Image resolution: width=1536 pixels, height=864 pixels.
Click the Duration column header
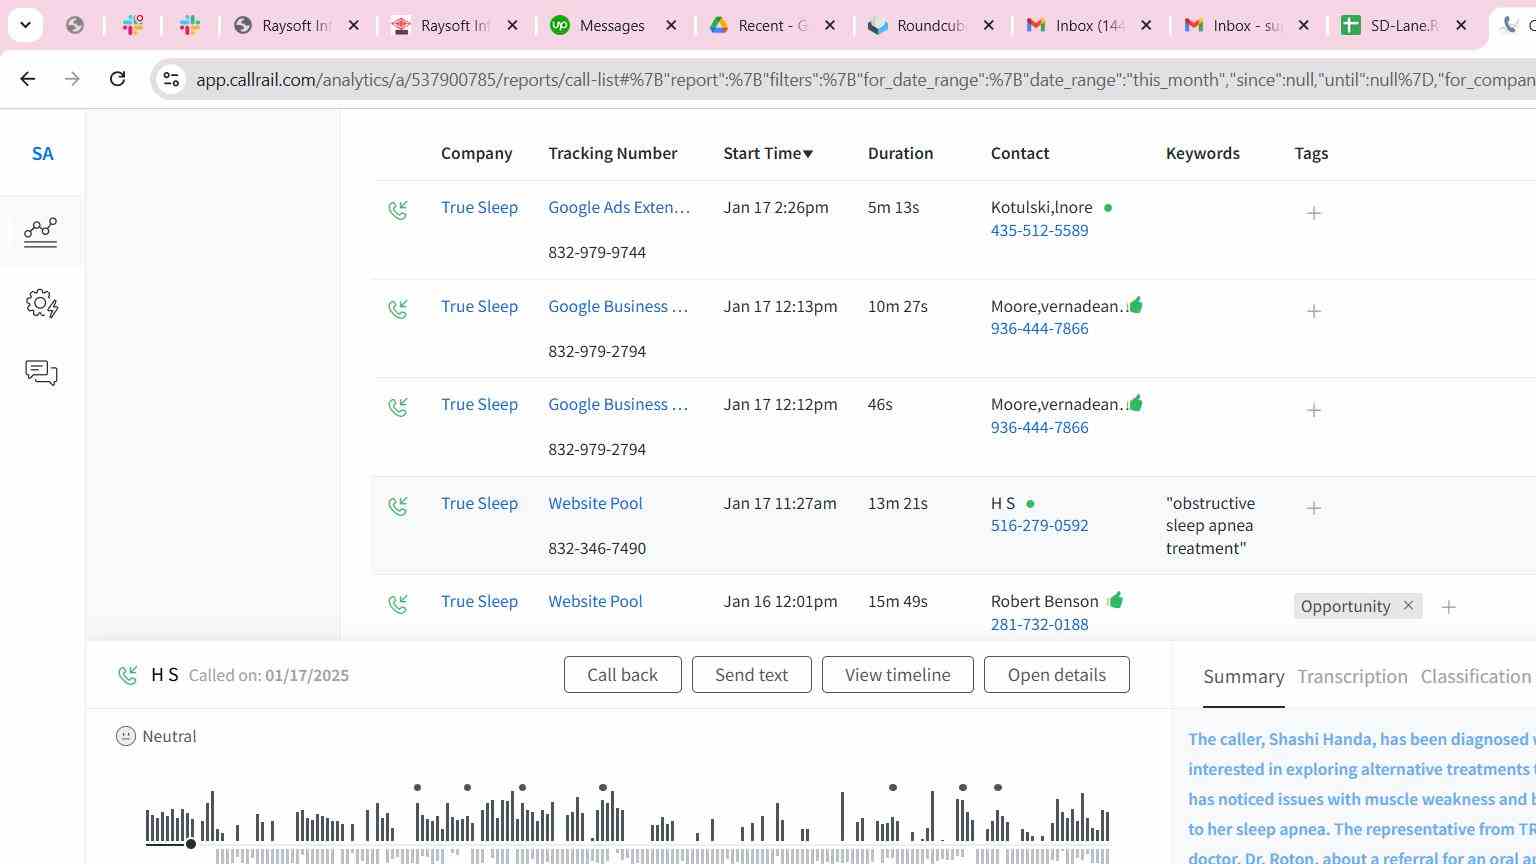(x=900, y=153)
